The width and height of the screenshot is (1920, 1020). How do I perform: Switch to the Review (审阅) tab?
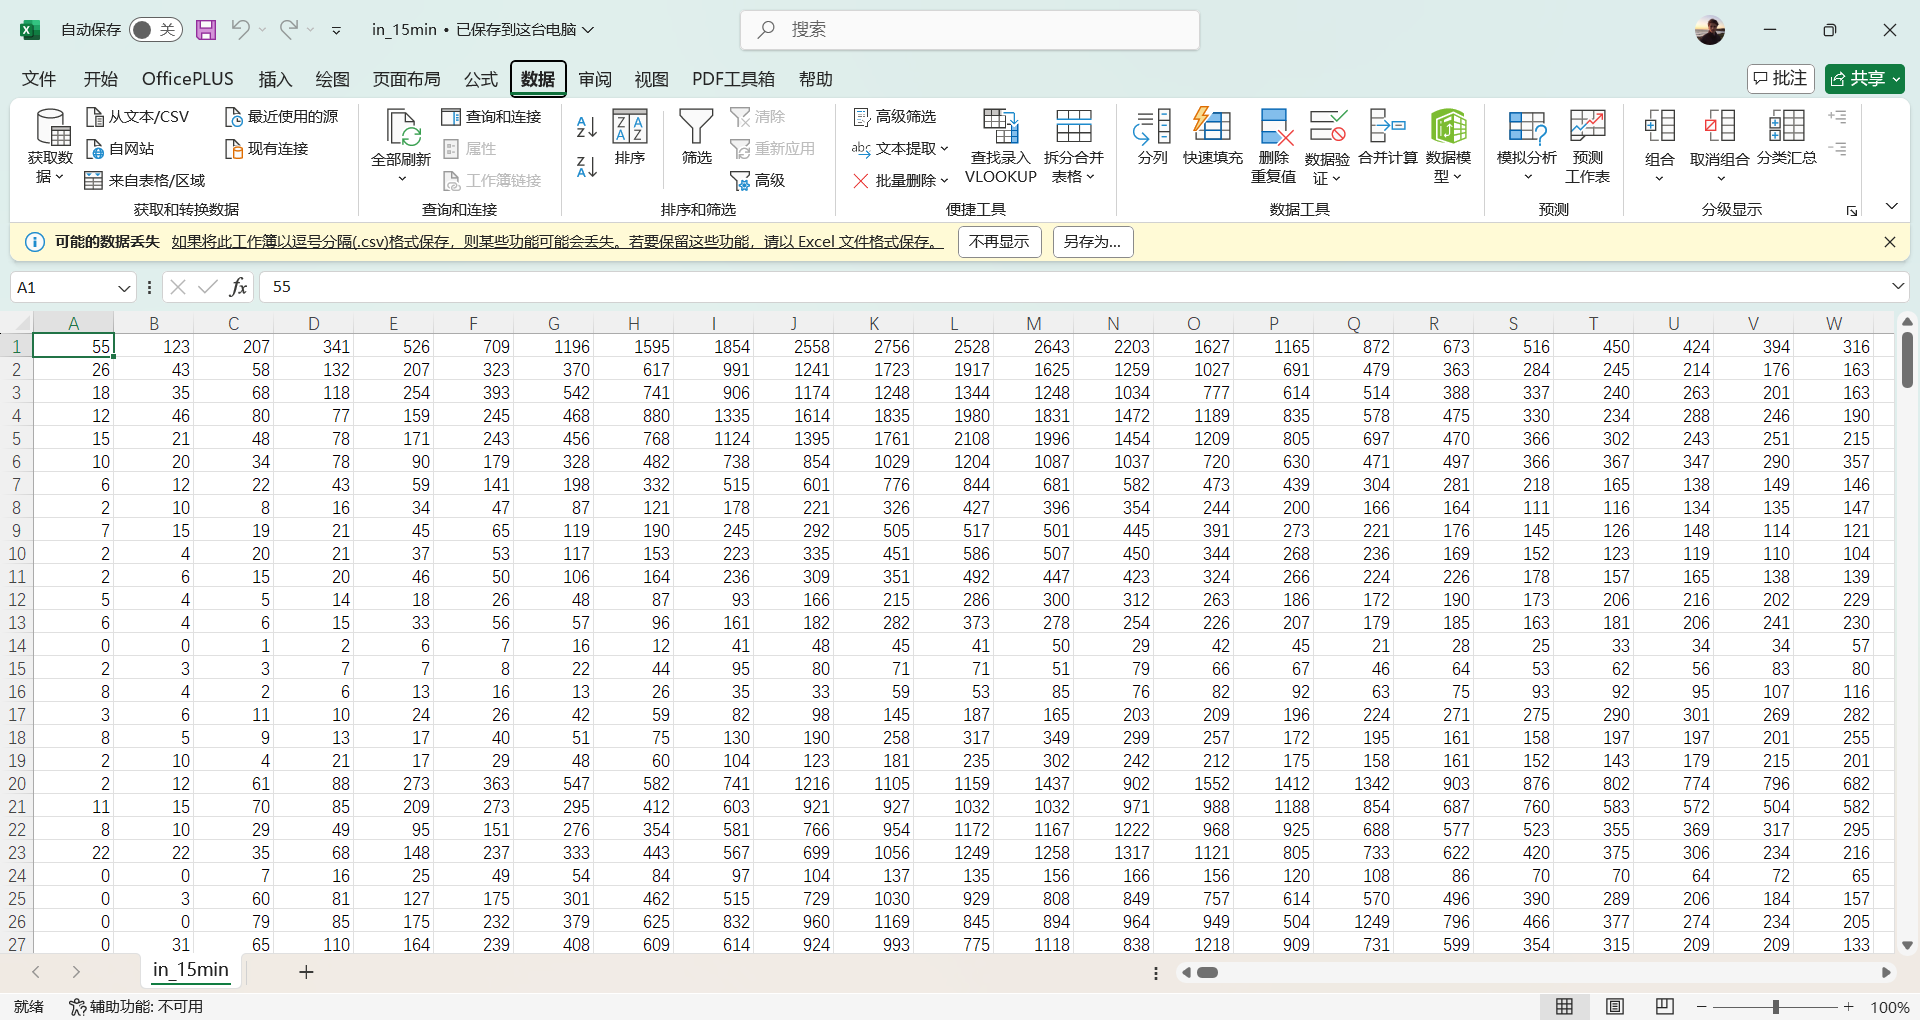(x=595, y=79)
